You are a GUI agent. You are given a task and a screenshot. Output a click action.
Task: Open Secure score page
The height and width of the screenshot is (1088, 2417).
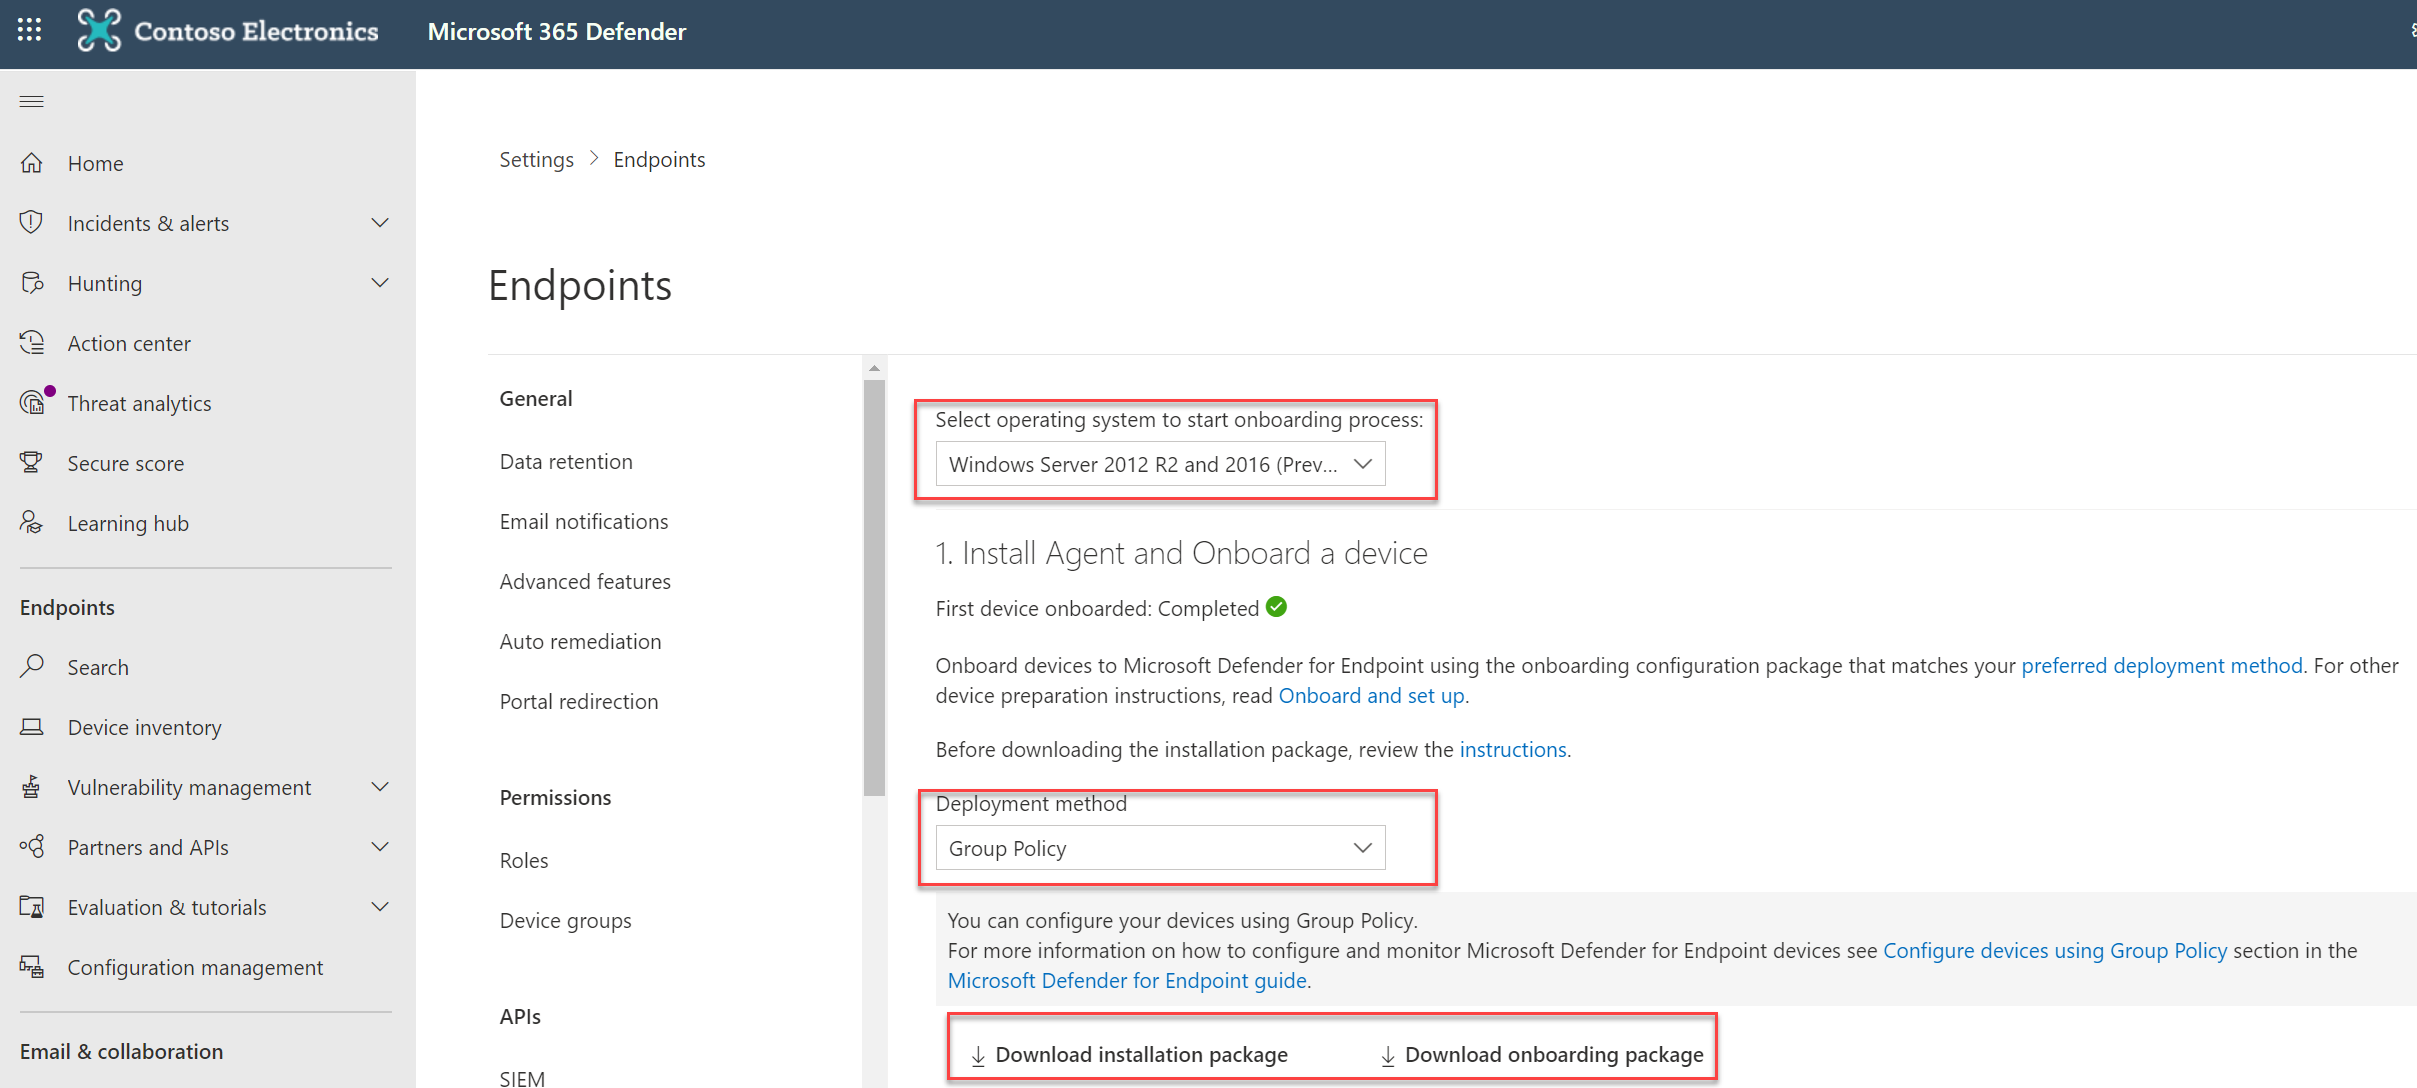coord(126,463)
